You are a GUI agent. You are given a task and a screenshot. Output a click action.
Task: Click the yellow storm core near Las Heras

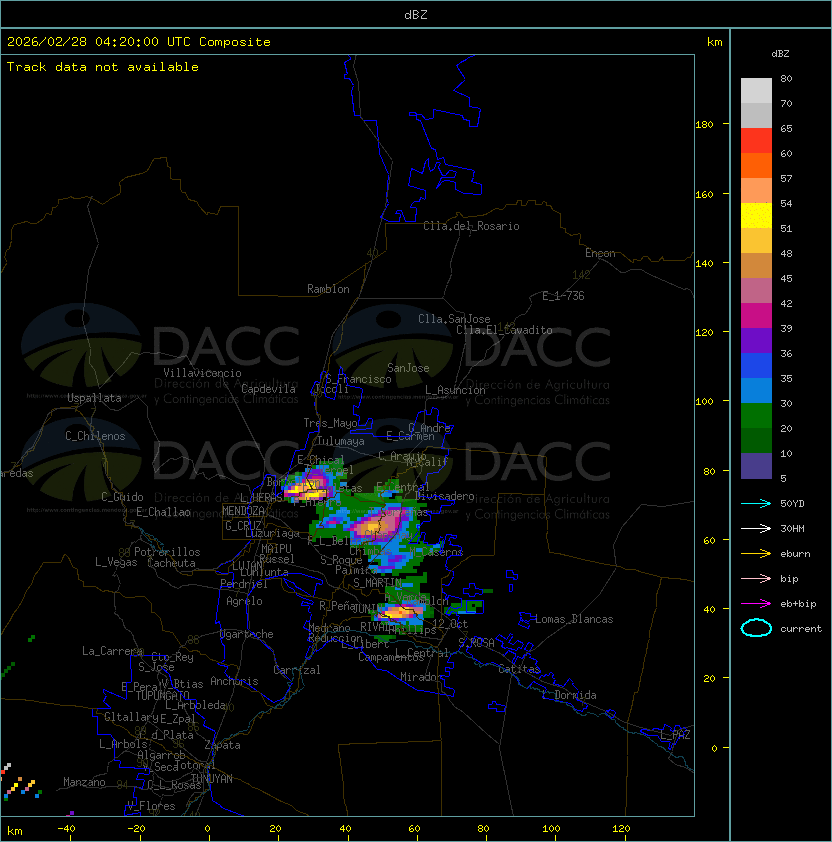(x=307, y=491)
